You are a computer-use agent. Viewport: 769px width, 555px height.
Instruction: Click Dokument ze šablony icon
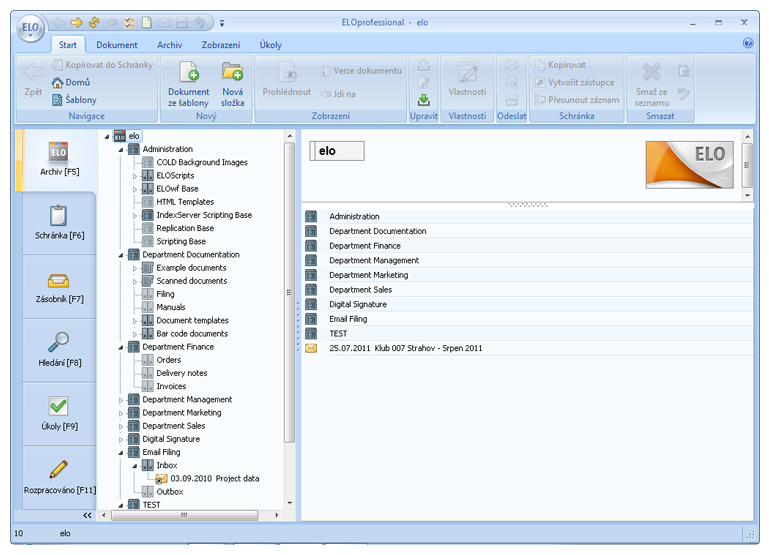tap(188, 72)
